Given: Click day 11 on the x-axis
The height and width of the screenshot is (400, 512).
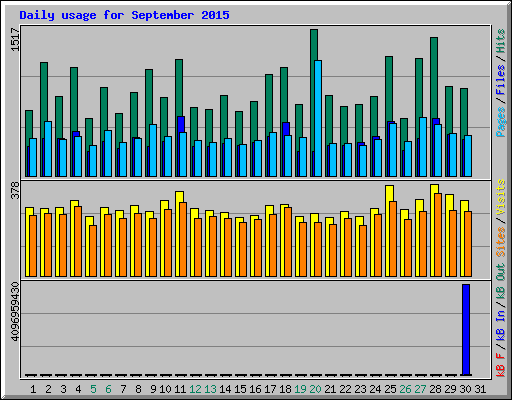Looking at the screenshot, I should [180, 389].
